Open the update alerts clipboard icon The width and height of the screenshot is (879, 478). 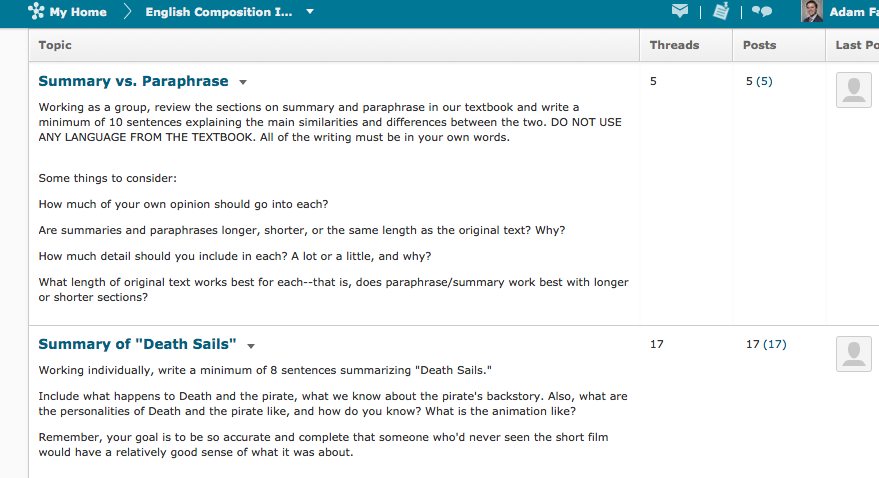[721, 12]
